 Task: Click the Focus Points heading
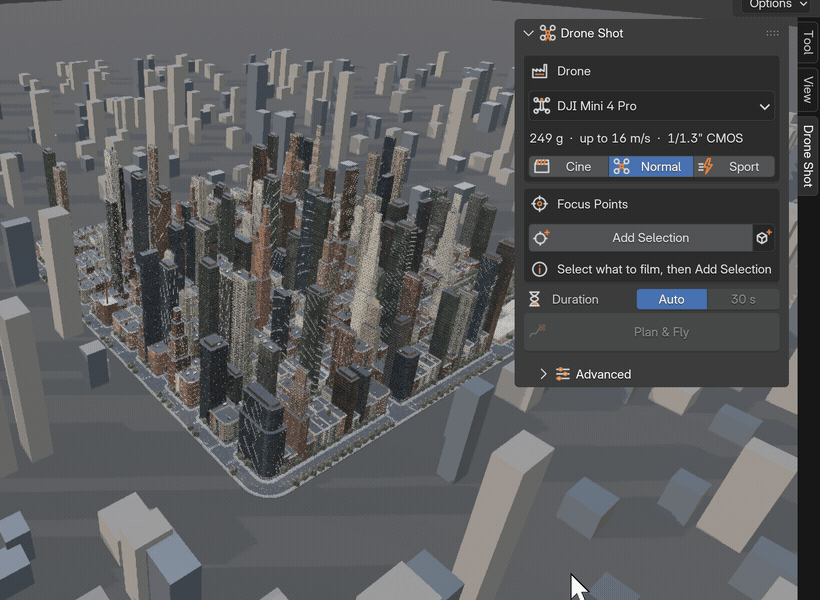(592, 204)
